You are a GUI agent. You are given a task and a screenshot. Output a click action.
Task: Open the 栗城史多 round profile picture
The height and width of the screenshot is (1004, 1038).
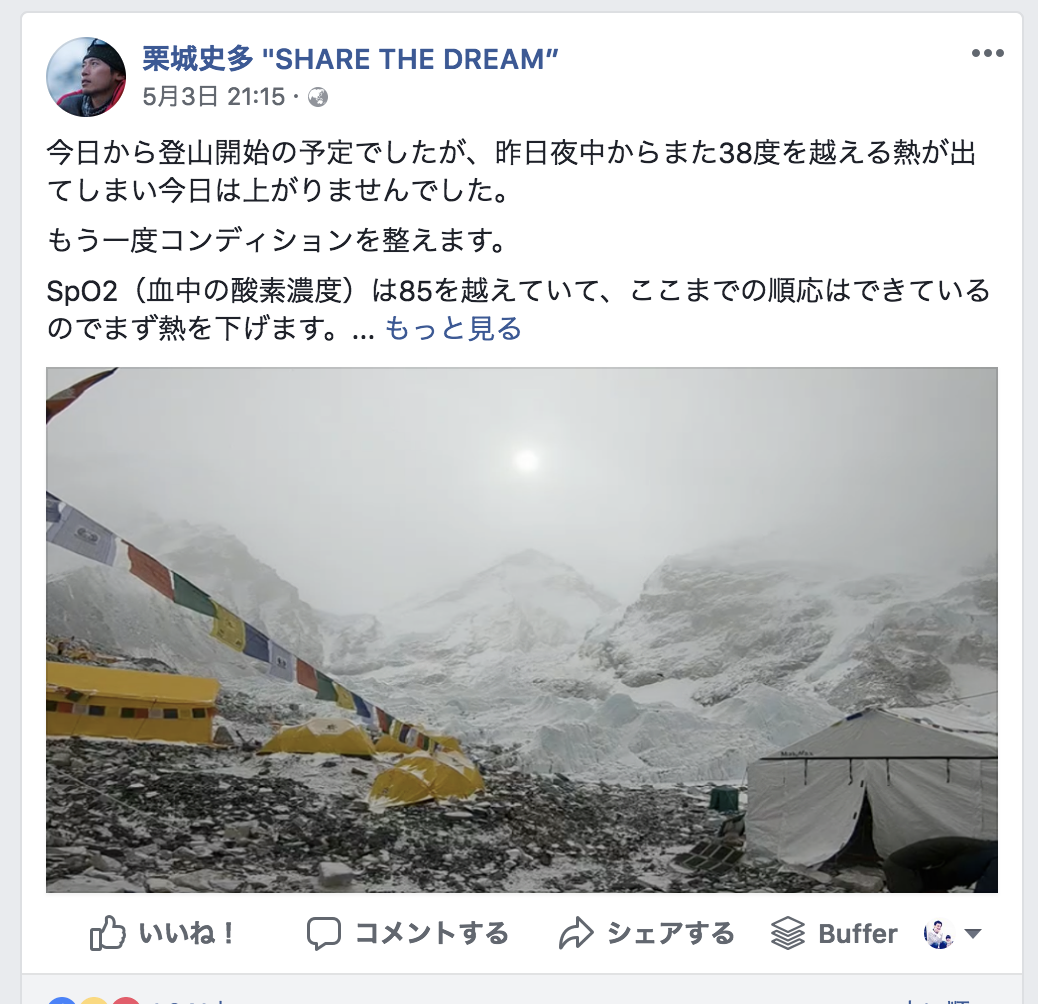(x=86, y=77)
